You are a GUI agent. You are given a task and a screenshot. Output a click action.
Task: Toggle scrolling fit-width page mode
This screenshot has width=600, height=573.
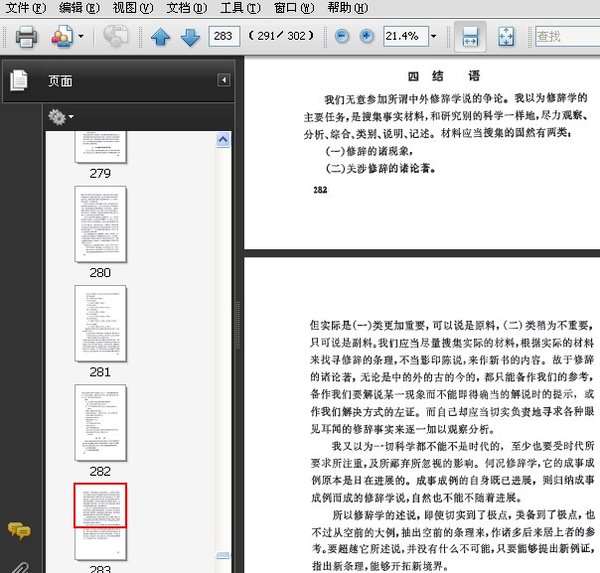click(472, 37)
